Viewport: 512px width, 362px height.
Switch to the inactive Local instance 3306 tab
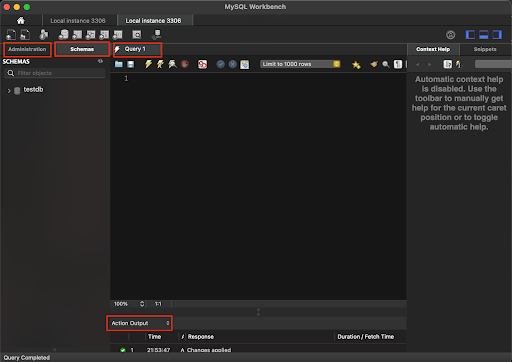78,21
